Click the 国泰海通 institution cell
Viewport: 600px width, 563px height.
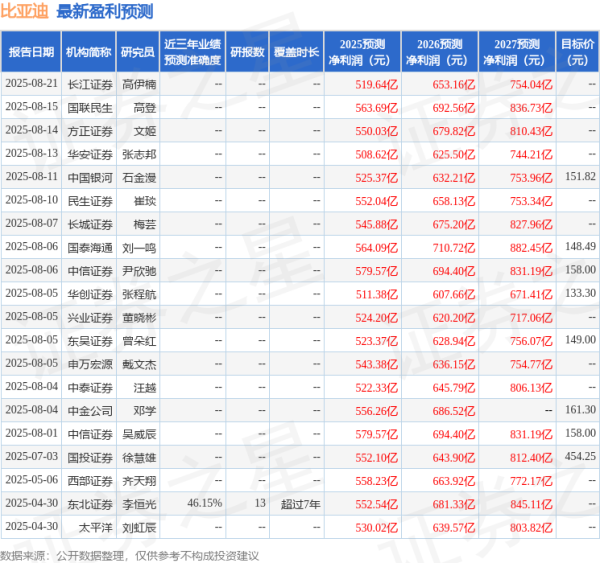click(90, 248)
